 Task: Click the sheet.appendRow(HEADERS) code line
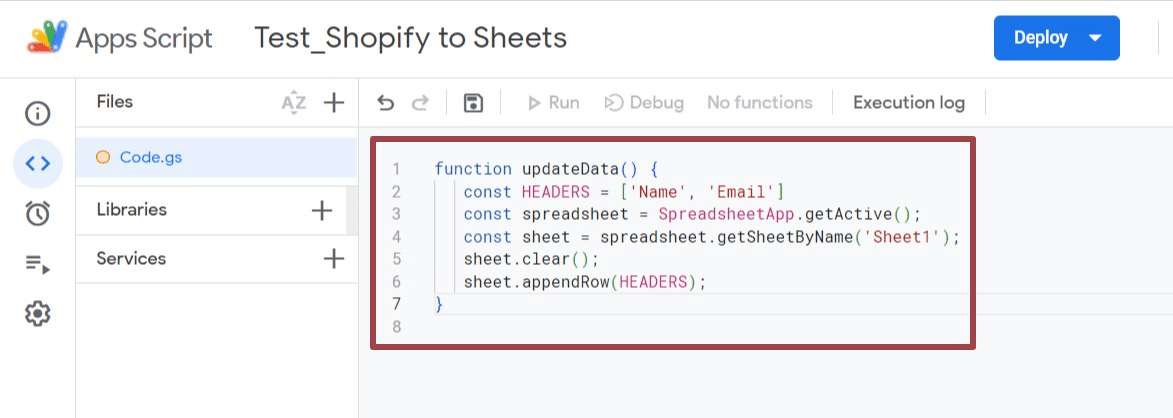585,282
